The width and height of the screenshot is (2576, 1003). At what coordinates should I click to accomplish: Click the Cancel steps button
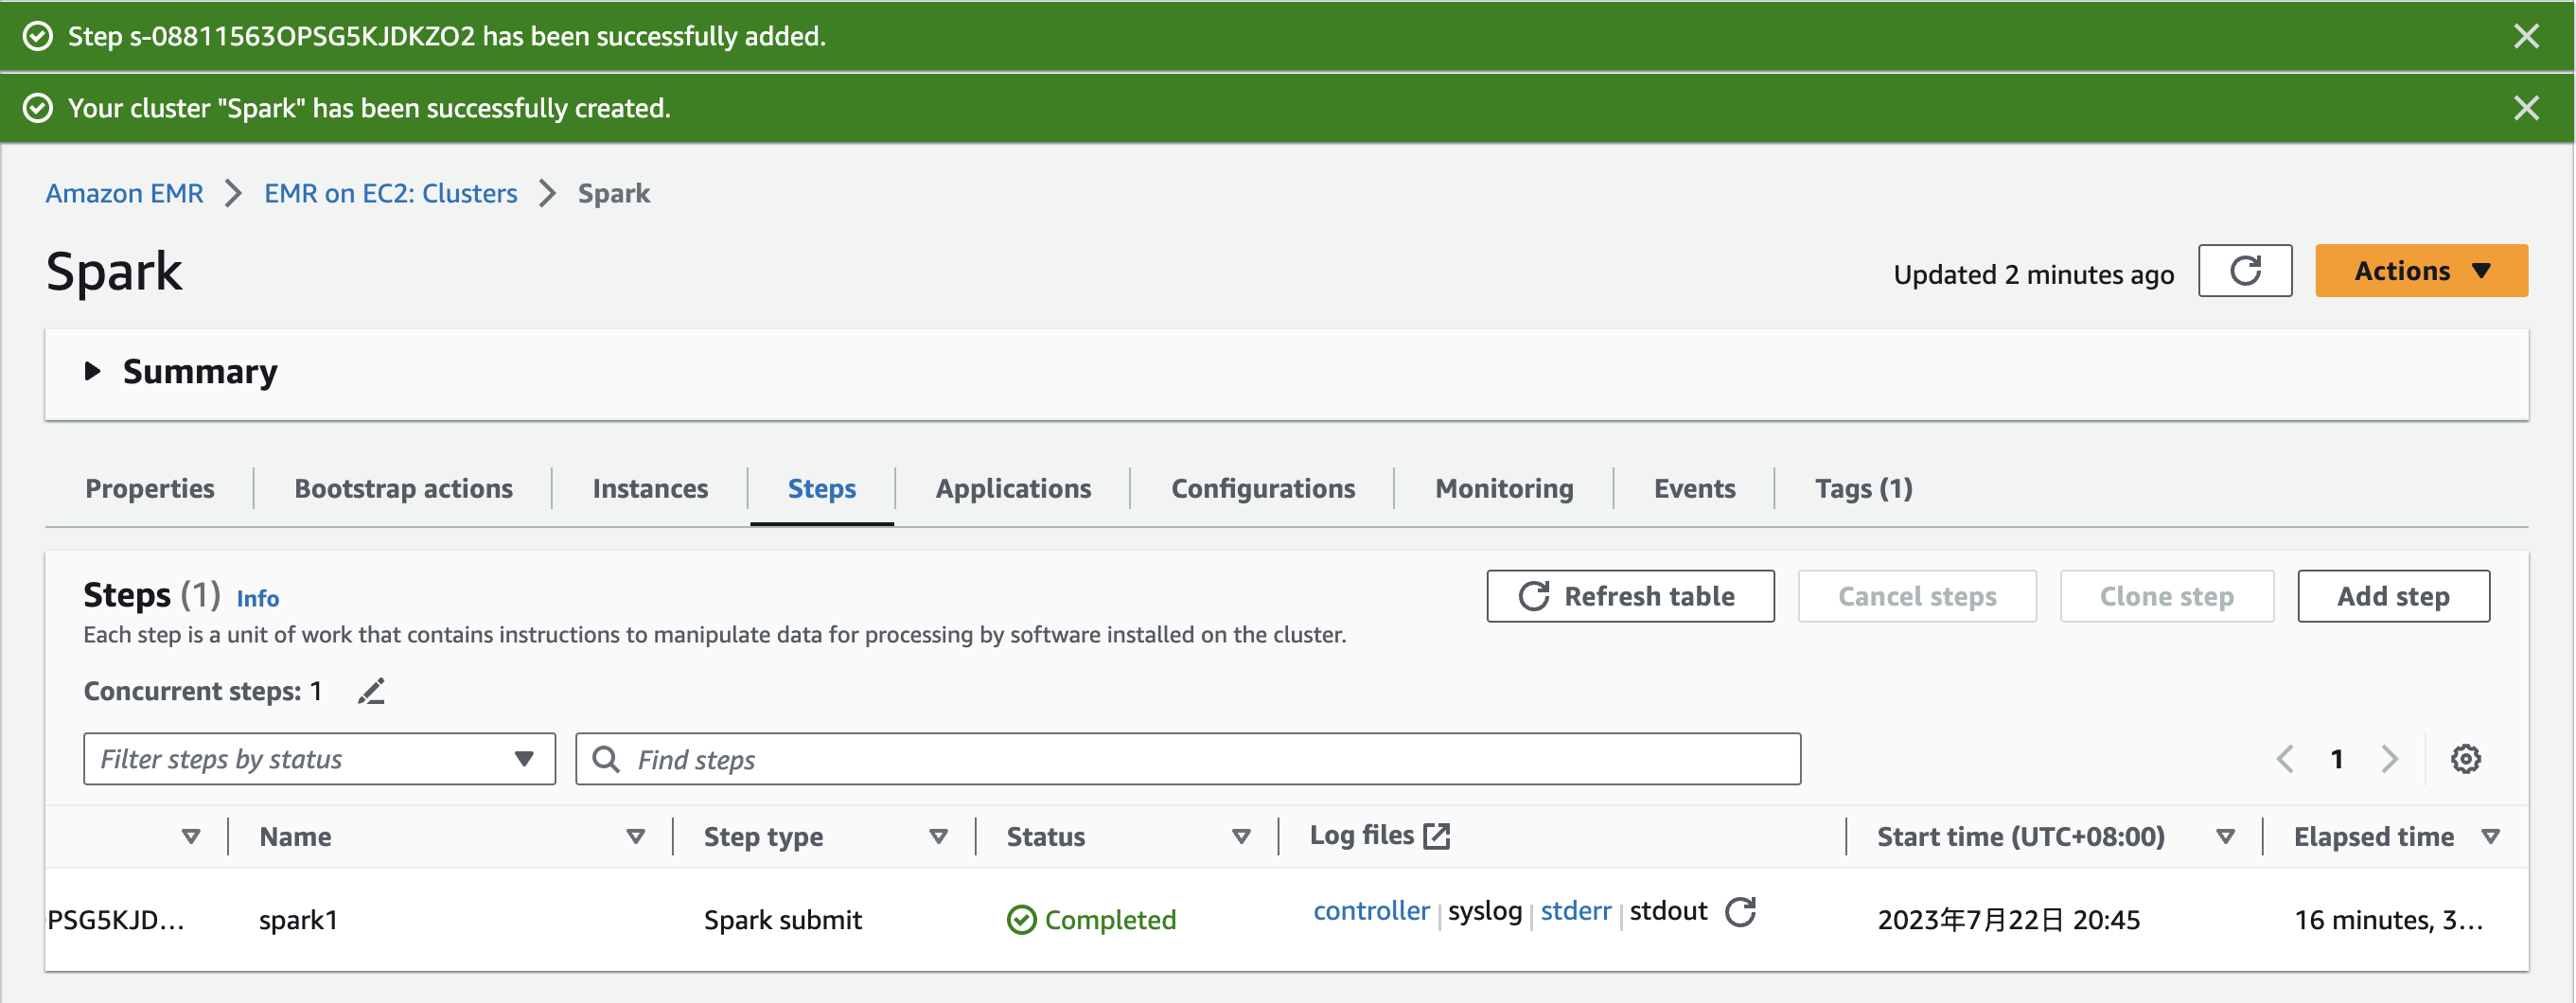tap(1917, 596)
